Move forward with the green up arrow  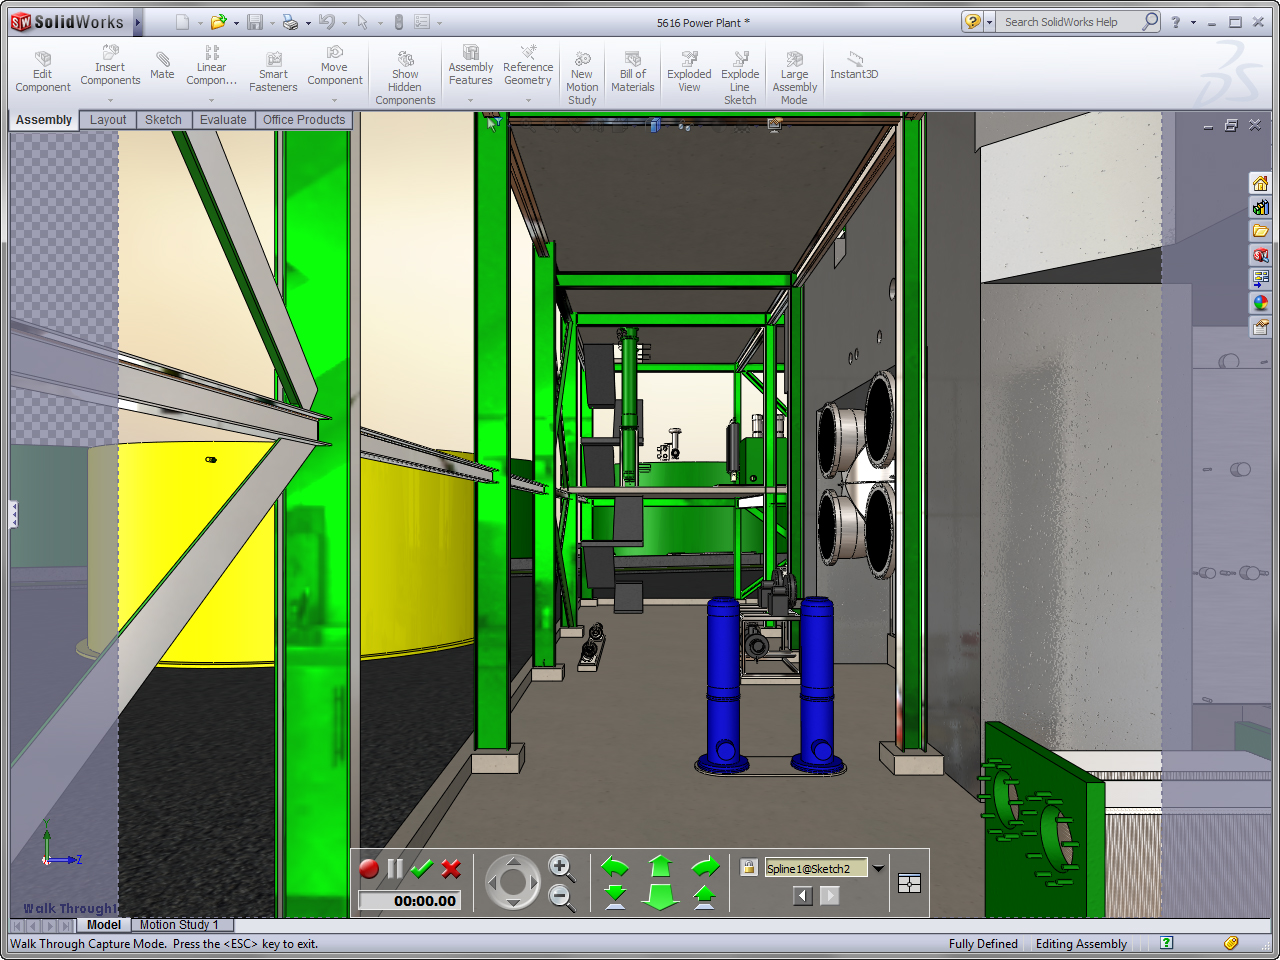660,866
